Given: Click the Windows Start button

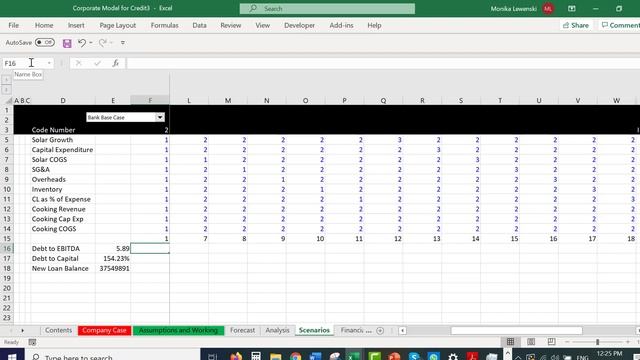Looking at the screenshot, I should click(x=12, y=357).
